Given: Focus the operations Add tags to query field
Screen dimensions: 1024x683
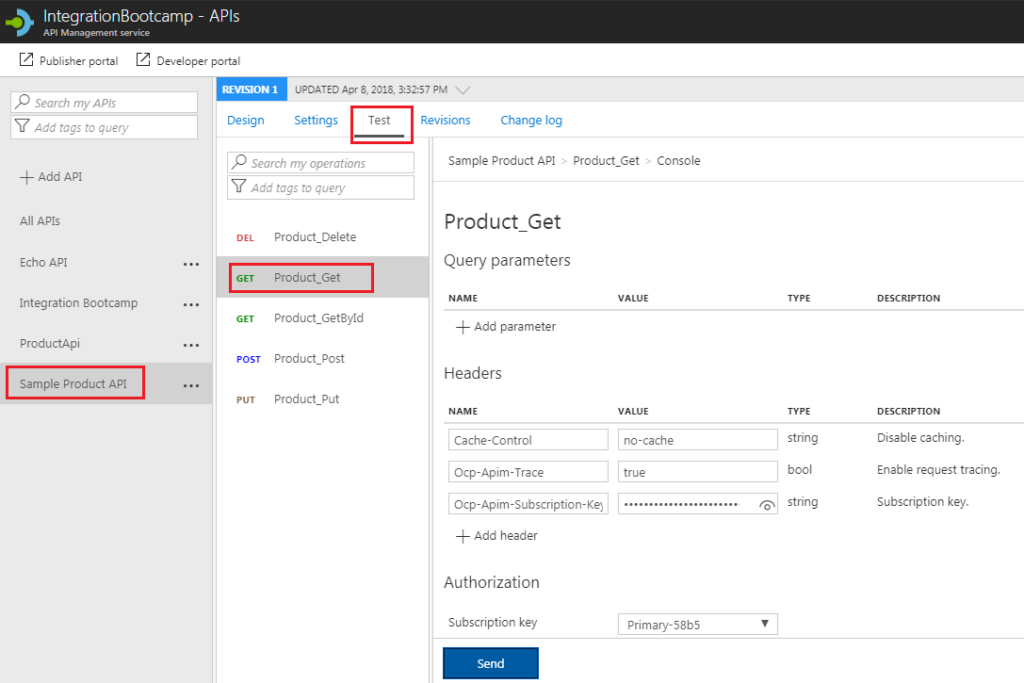Looking at the screenshot, I should pyautogui.click(x=321, y=187).
